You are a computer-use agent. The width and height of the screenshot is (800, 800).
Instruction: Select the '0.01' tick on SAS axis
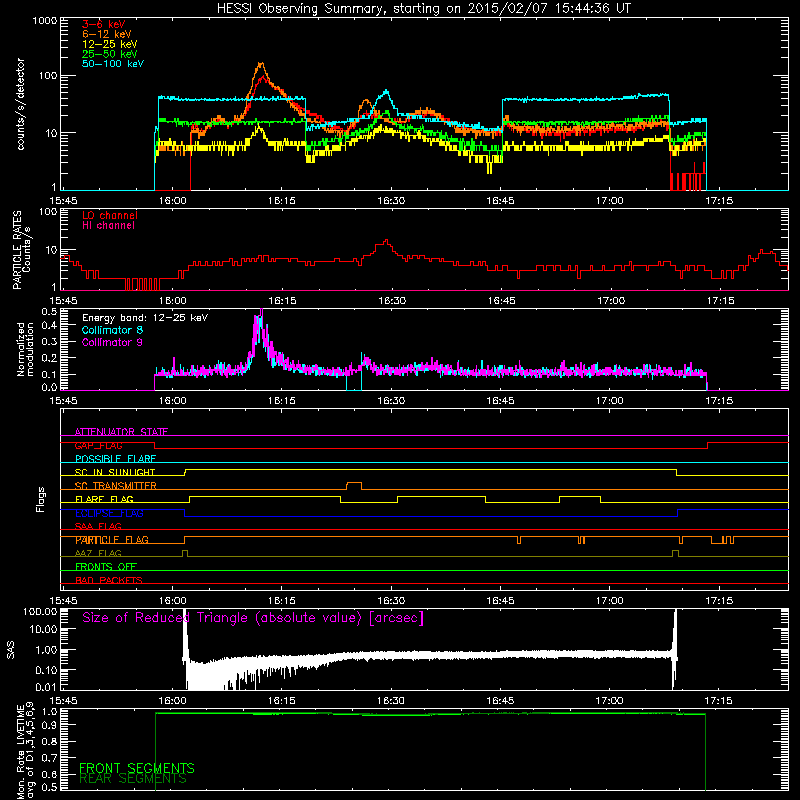(x=46, y=687)
